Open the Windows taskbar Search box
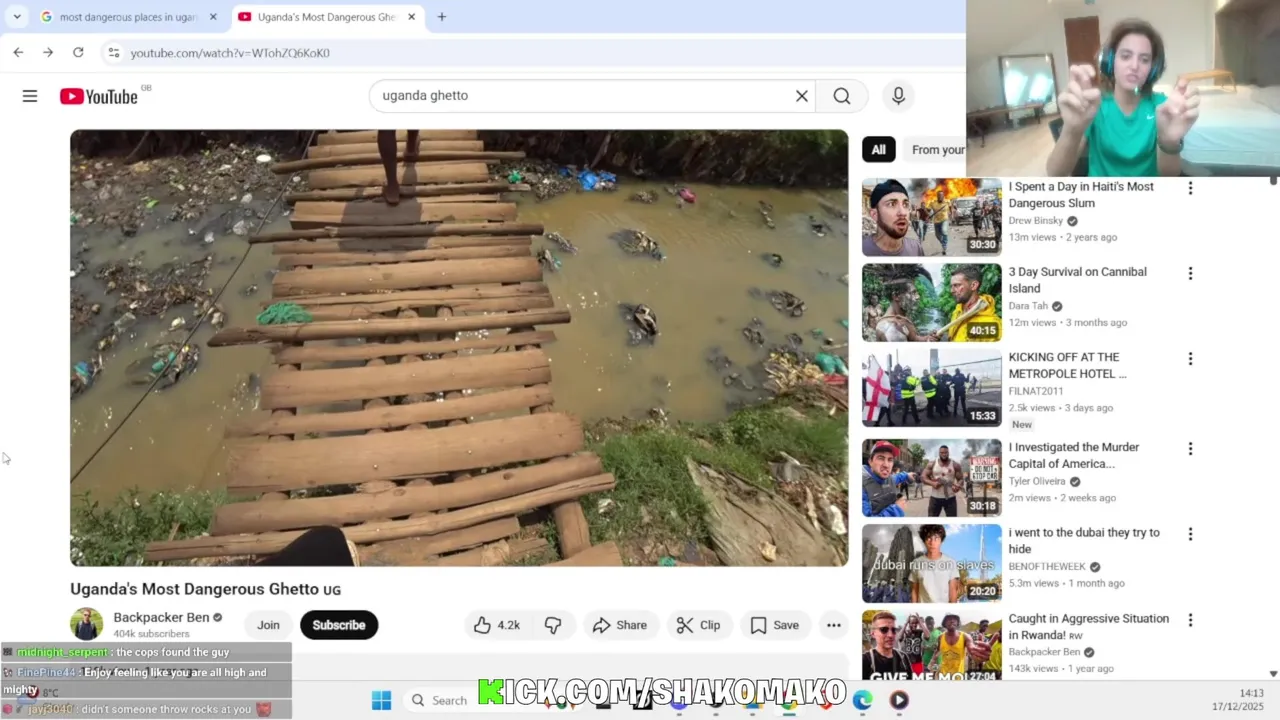This screenshot has width=1280, height=720. pos(440,700)
